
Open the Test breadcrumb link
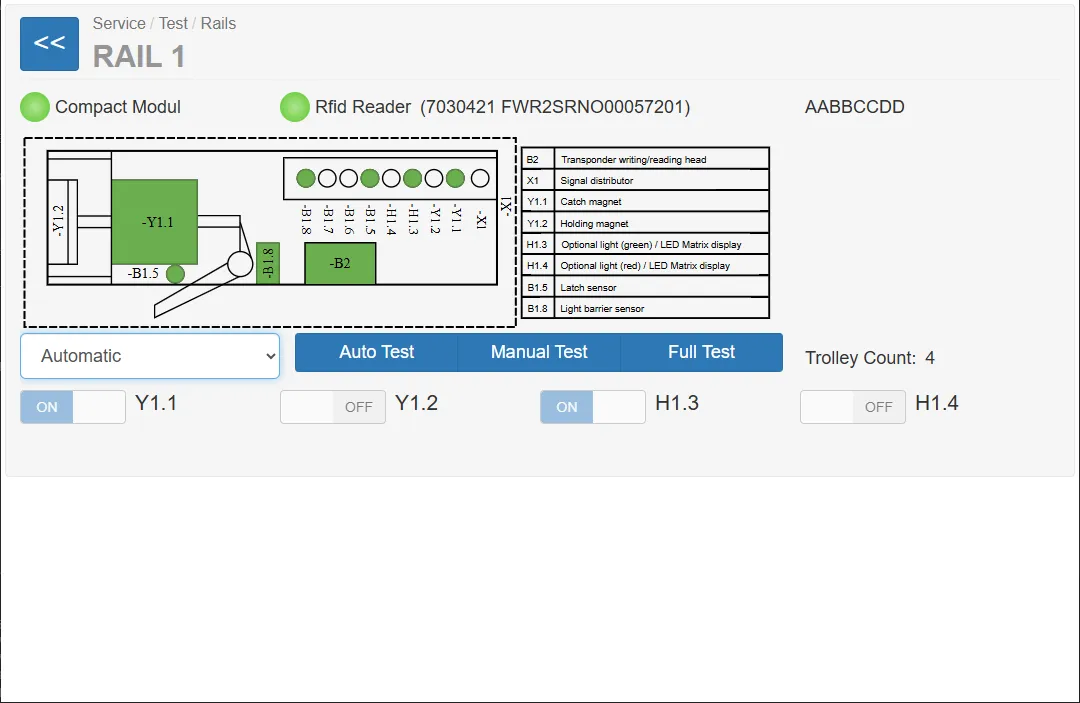[173, 23]
